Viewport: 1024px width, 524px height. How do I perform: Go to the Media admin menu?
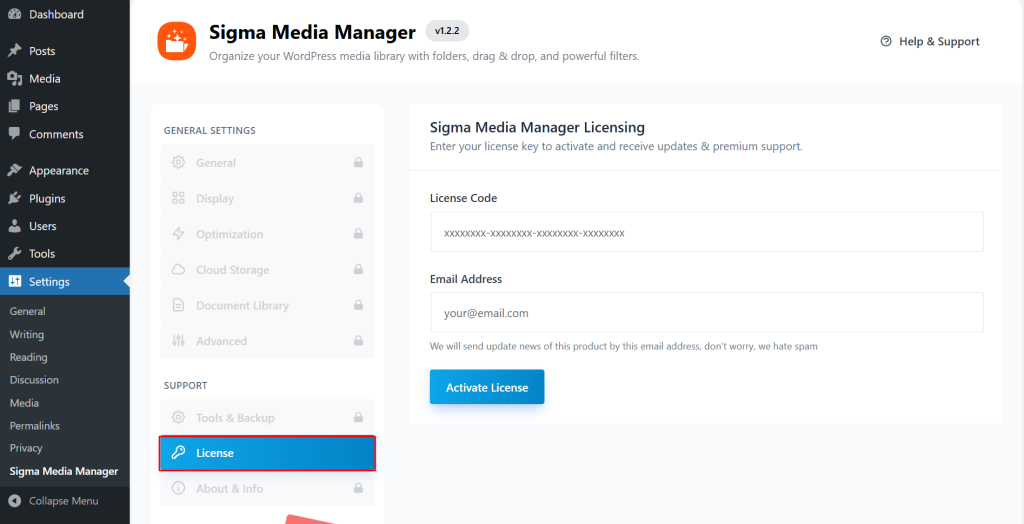tap(65, 78)
